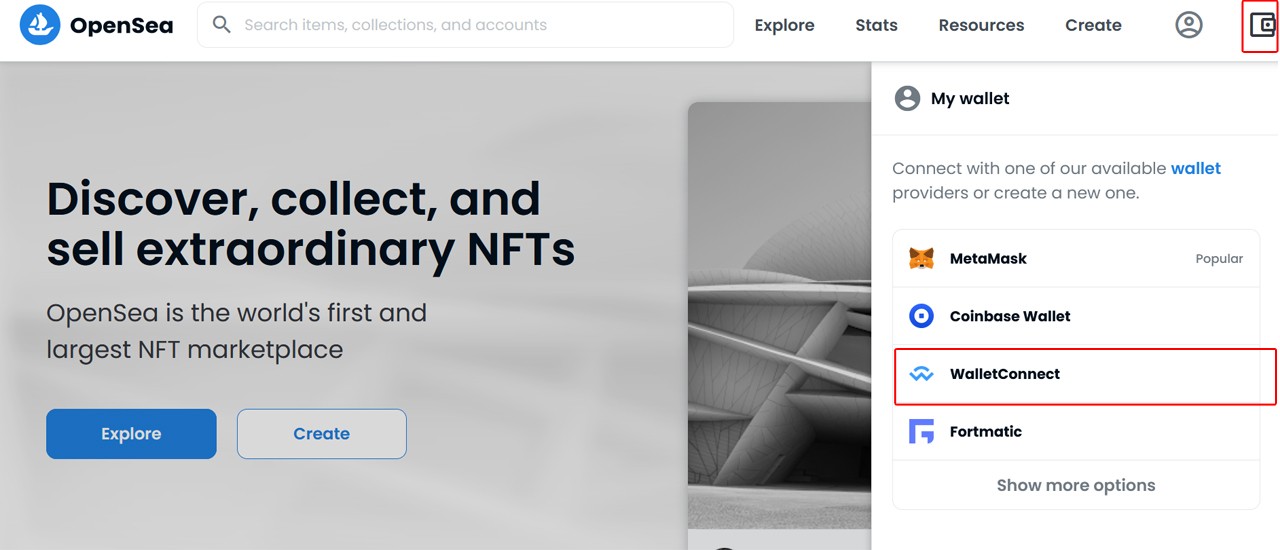This screenshot has height=550, width=1280.
Task: Open the Explore navigation menu
Action: coord(784,25)
